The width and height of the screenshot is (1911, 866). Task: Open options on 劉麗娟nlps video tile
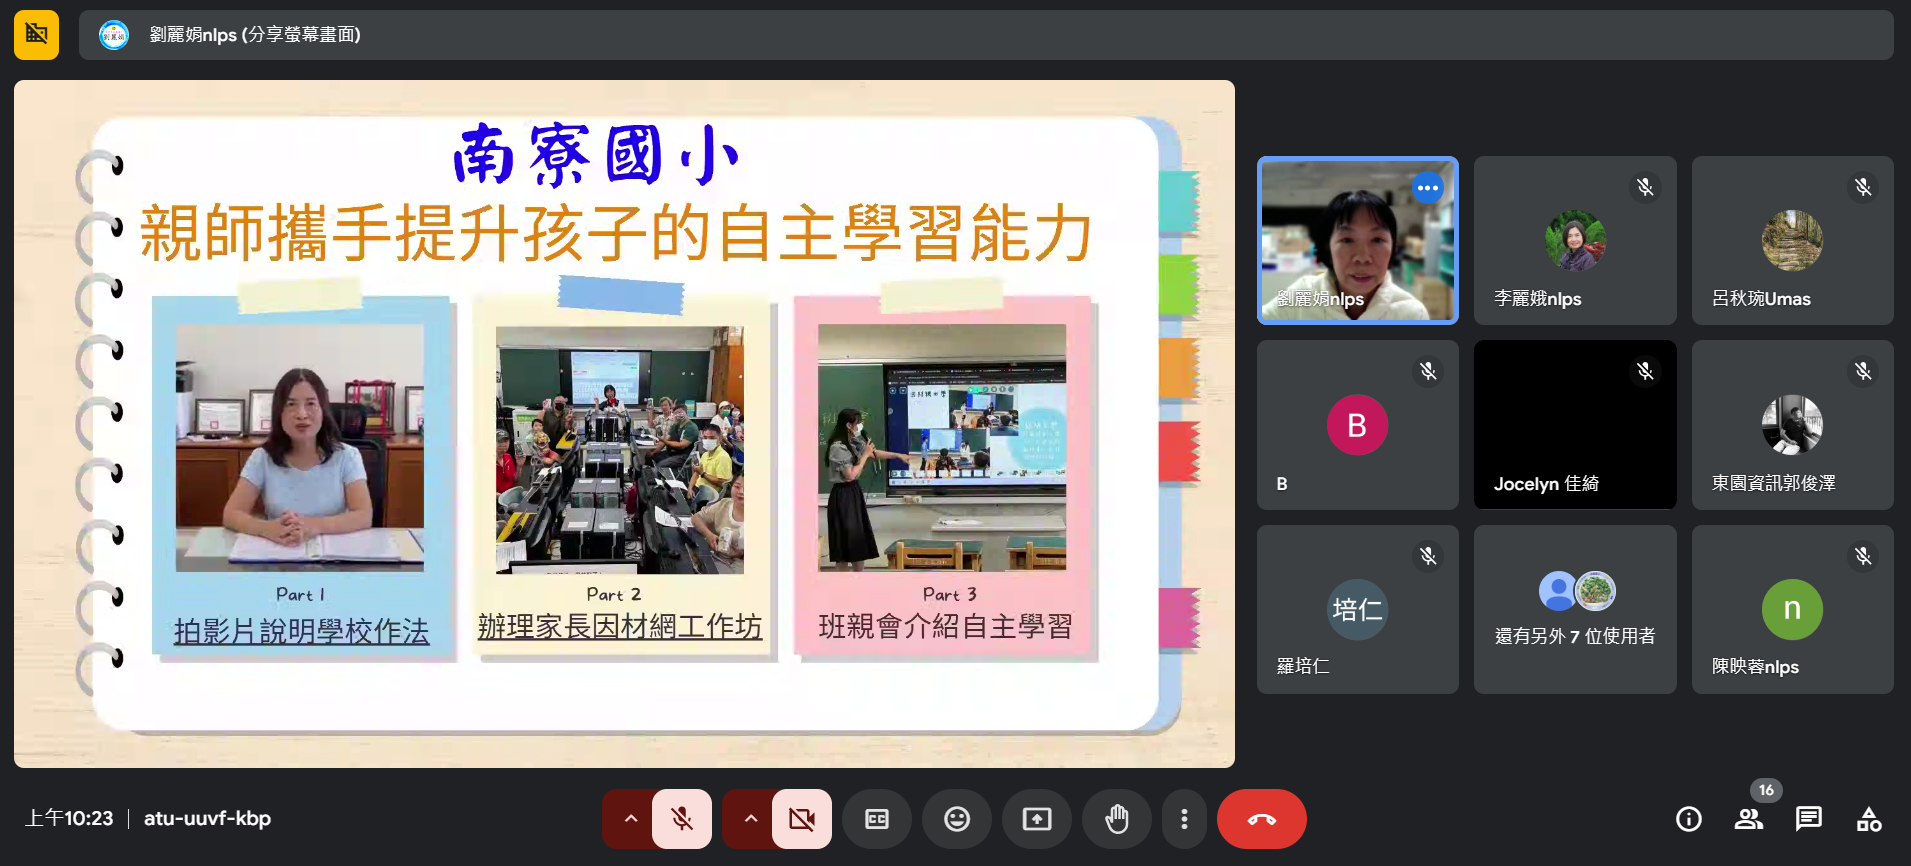[1427, 188]
